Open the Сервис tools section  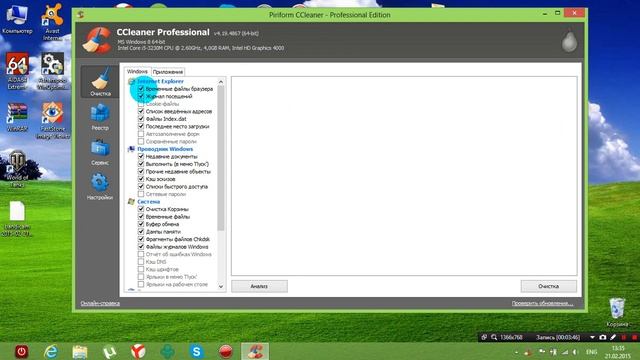(100, 151)
